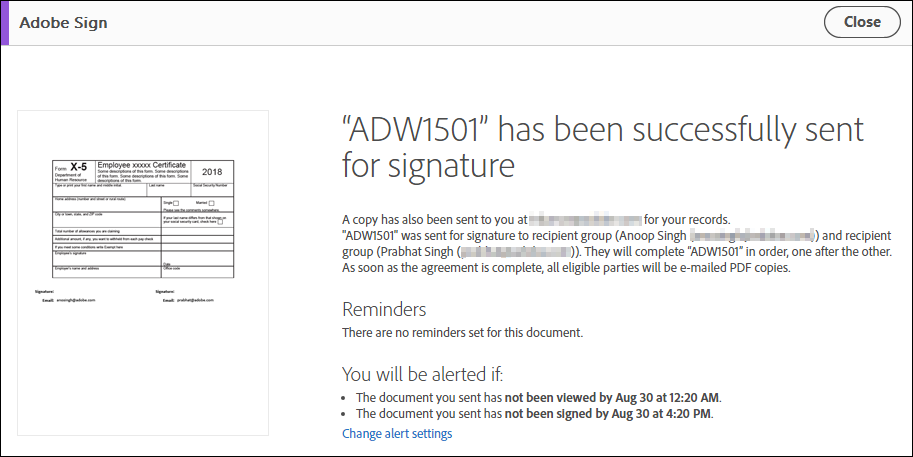913x457 pixels.
Task: Tick the Single checkbox in the form preview
Action: pyautogui.click(x=176, y=203)
